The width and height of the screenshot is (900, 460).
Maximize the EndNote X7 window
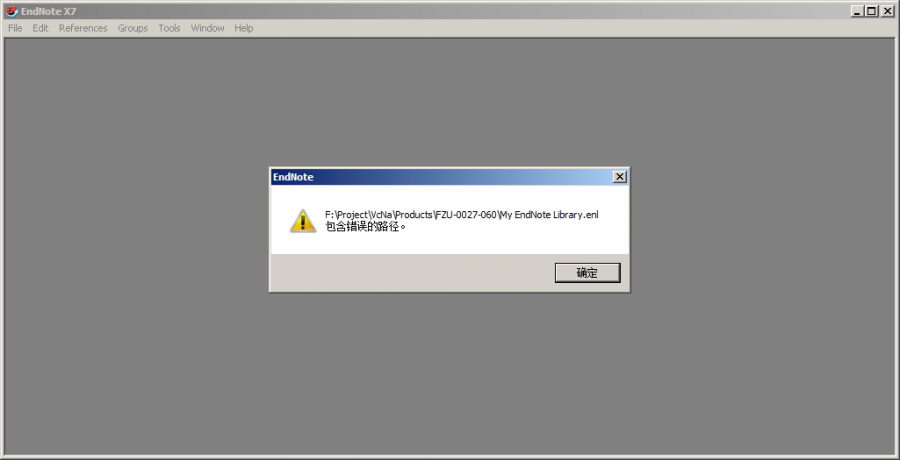click(872, 11)
